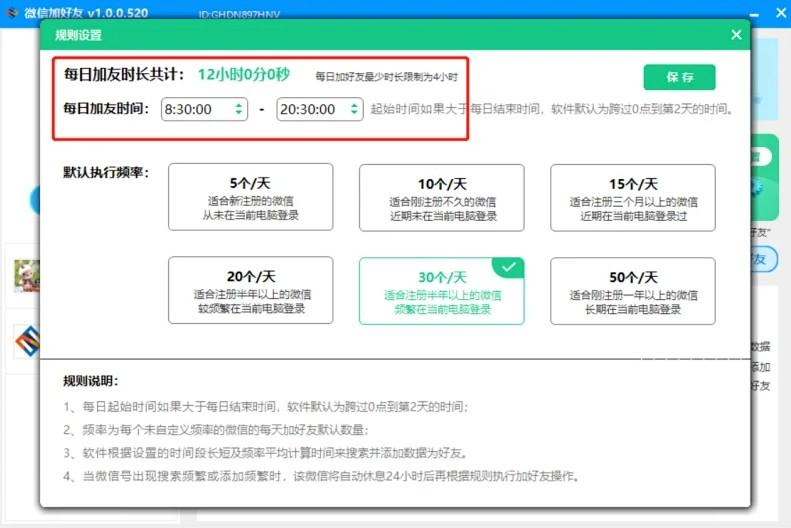Image resolution: width=791 pixels, height=528 pixels.
Task: Click rule note 1 about 每日起始时间
Action: 265,406
